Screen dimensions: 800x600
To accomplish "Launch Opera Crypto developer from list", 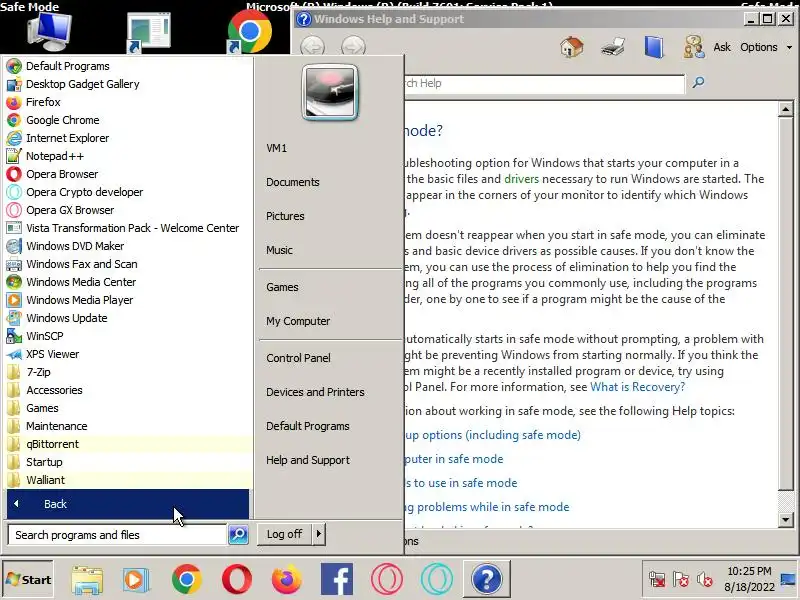I will click(84, 192).
